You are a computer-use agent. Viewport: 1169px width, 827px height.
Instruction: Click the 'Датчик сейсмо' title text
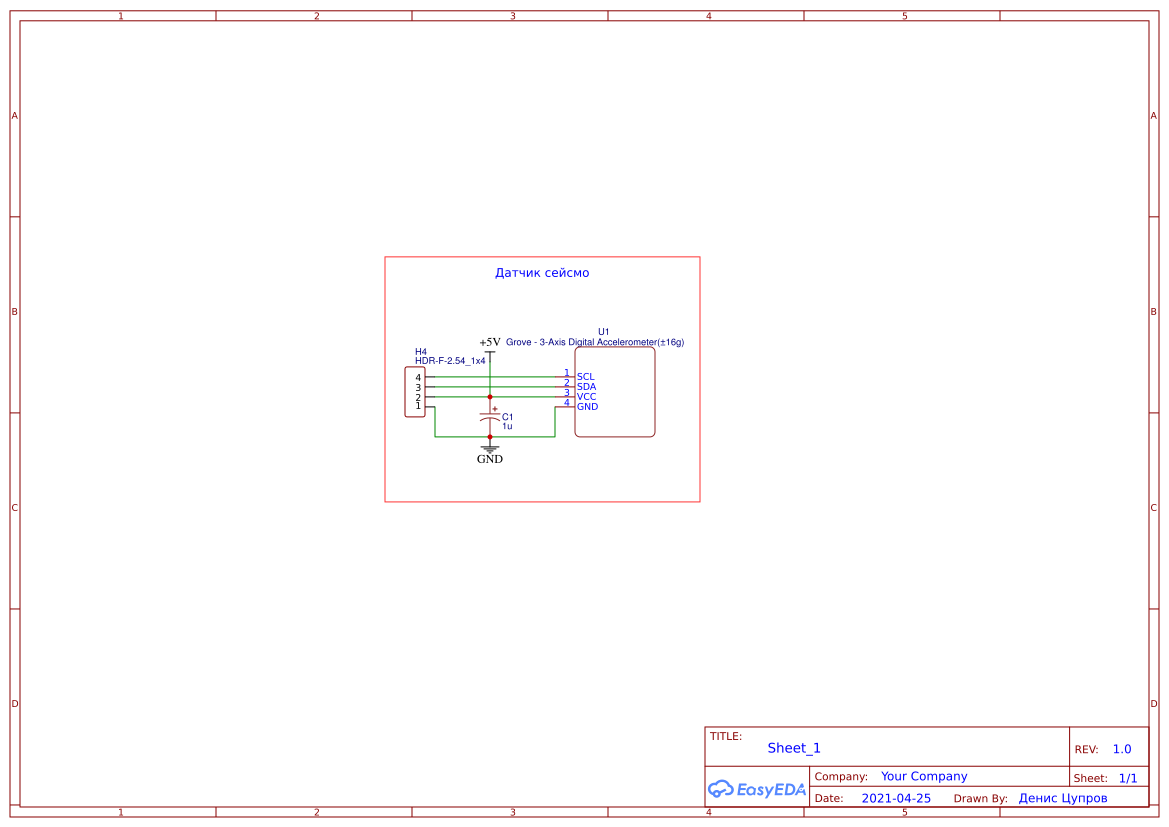click(542, 273)
